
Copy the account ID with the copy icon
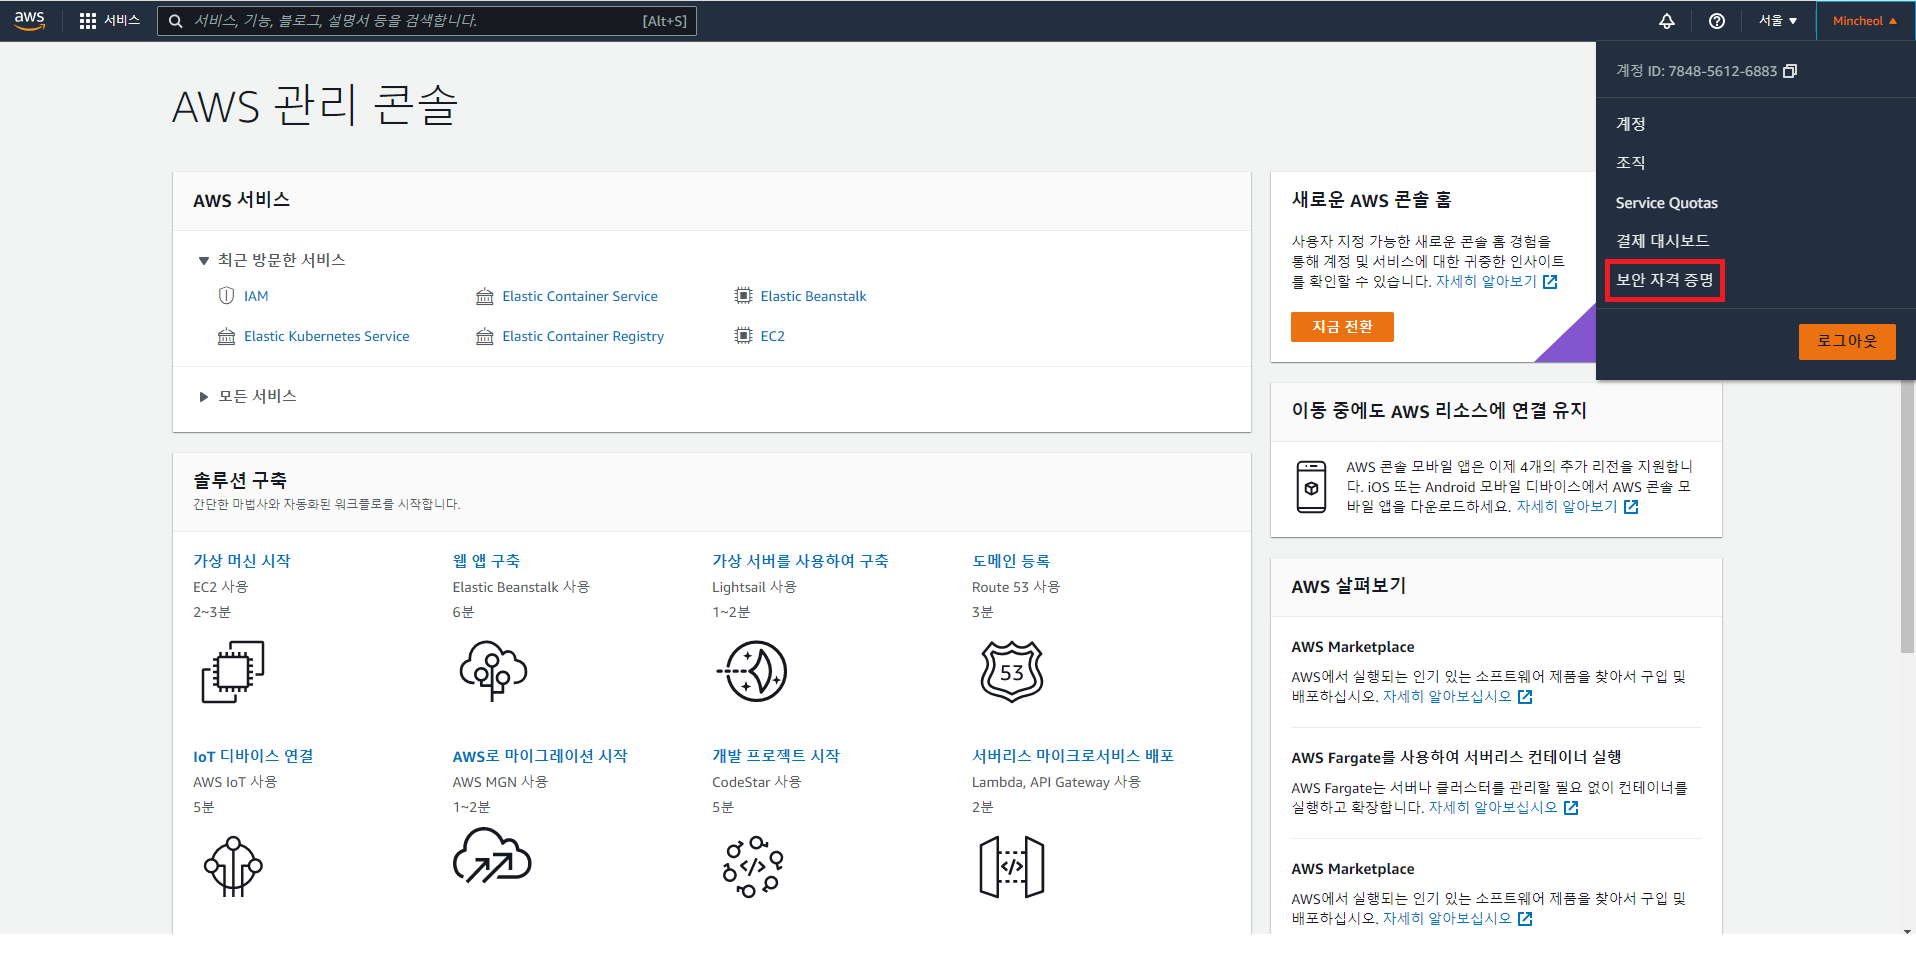point(1790,71)
